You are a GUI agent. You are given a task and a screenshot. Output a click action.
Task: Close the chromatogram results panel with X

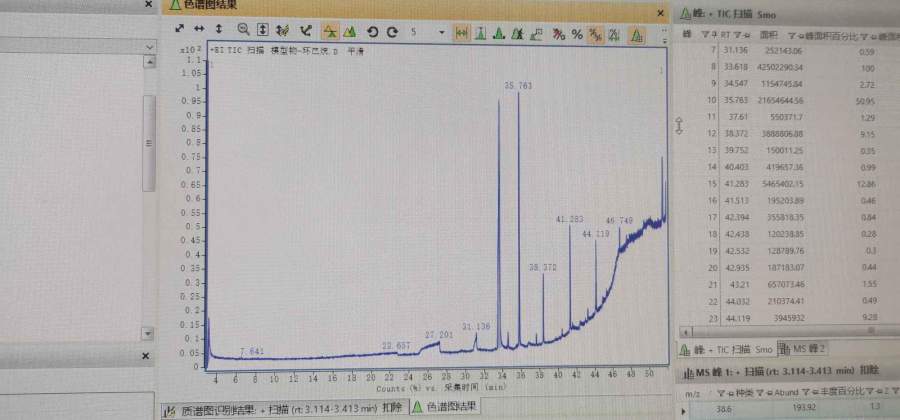click(660, 12)
